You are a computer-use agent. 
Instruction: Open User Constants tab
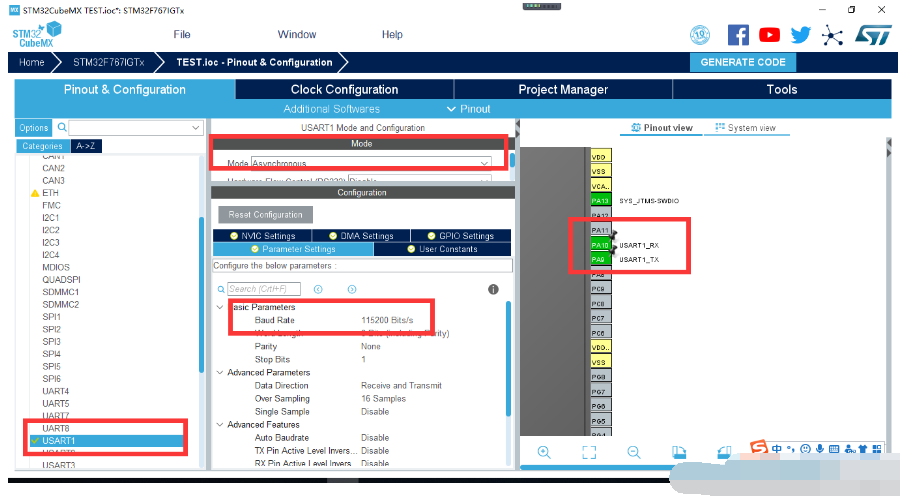tap(442, 249)
